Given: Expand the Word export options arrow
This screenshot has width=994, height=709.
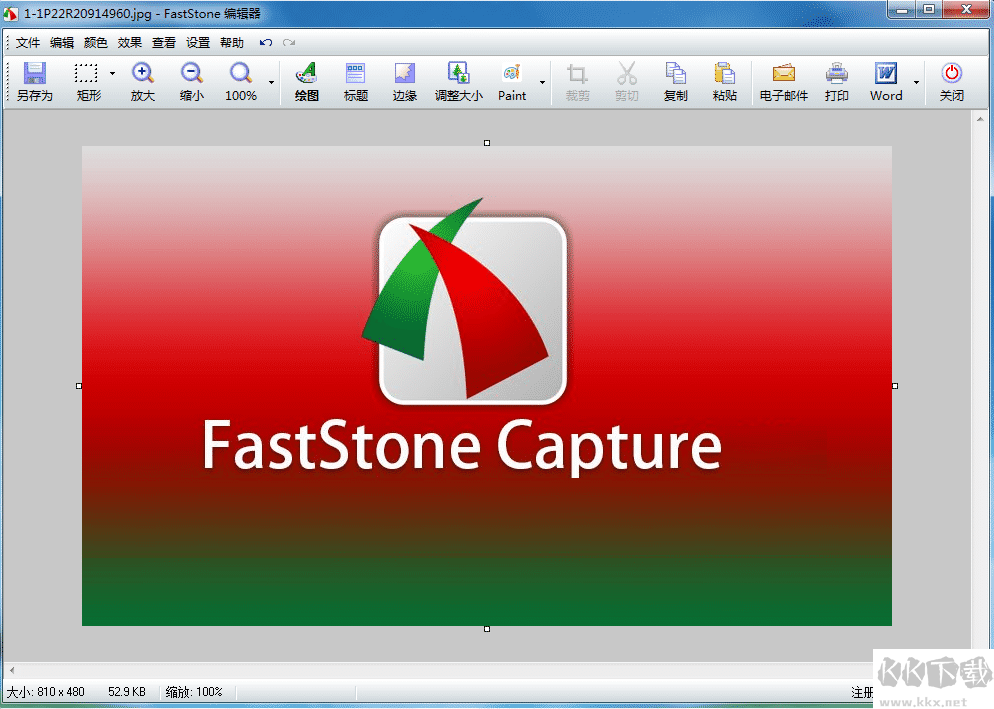Looking at the screenshot, I should [x=915, y=80].
